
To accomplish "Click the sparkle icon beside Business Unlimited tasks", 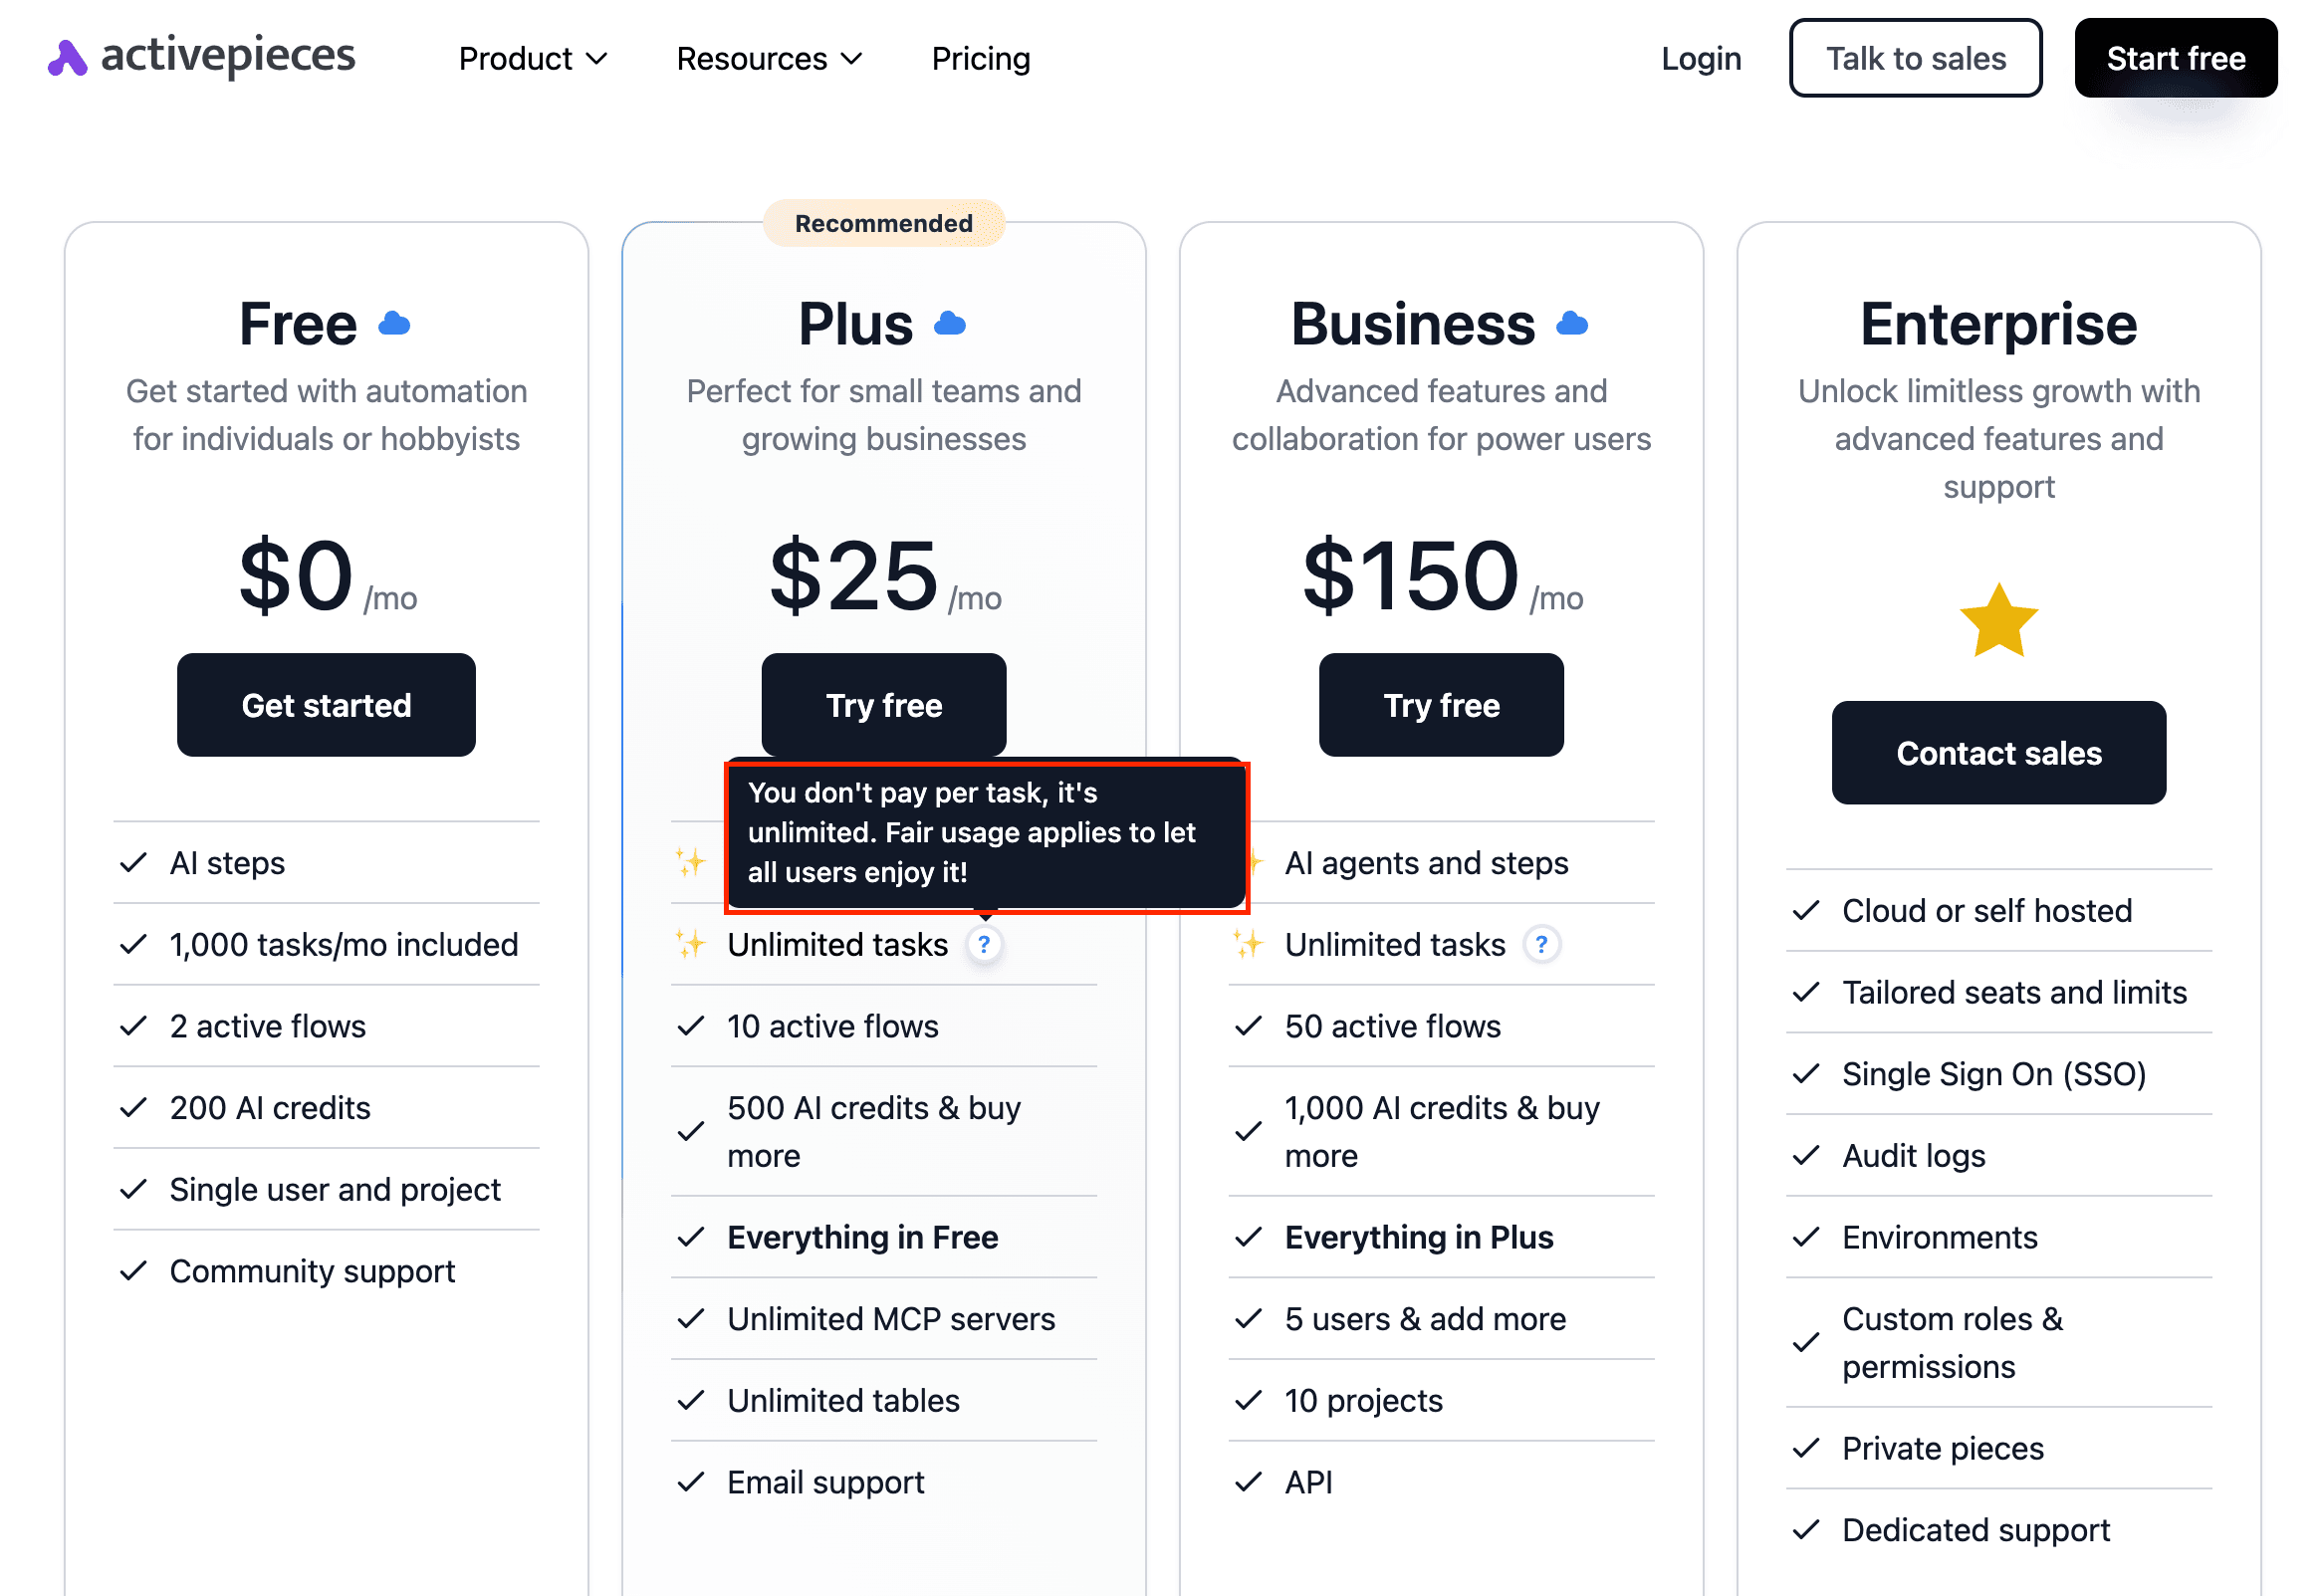I will coord(1247,943).
